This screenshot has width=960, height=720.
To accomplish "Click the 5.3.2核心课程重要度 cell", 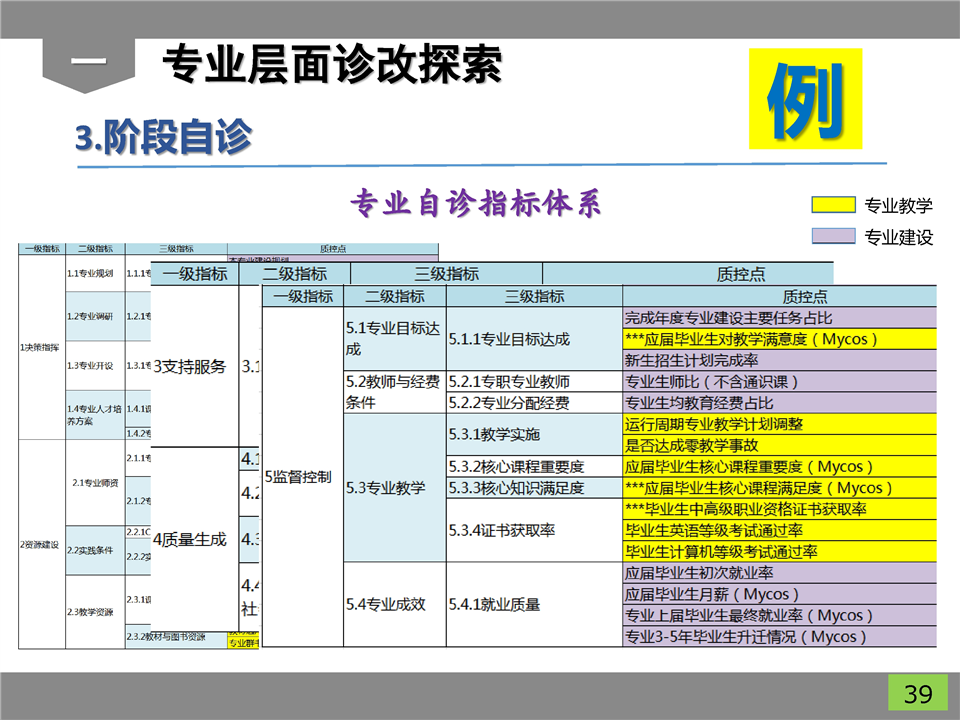I will point(534,467).
